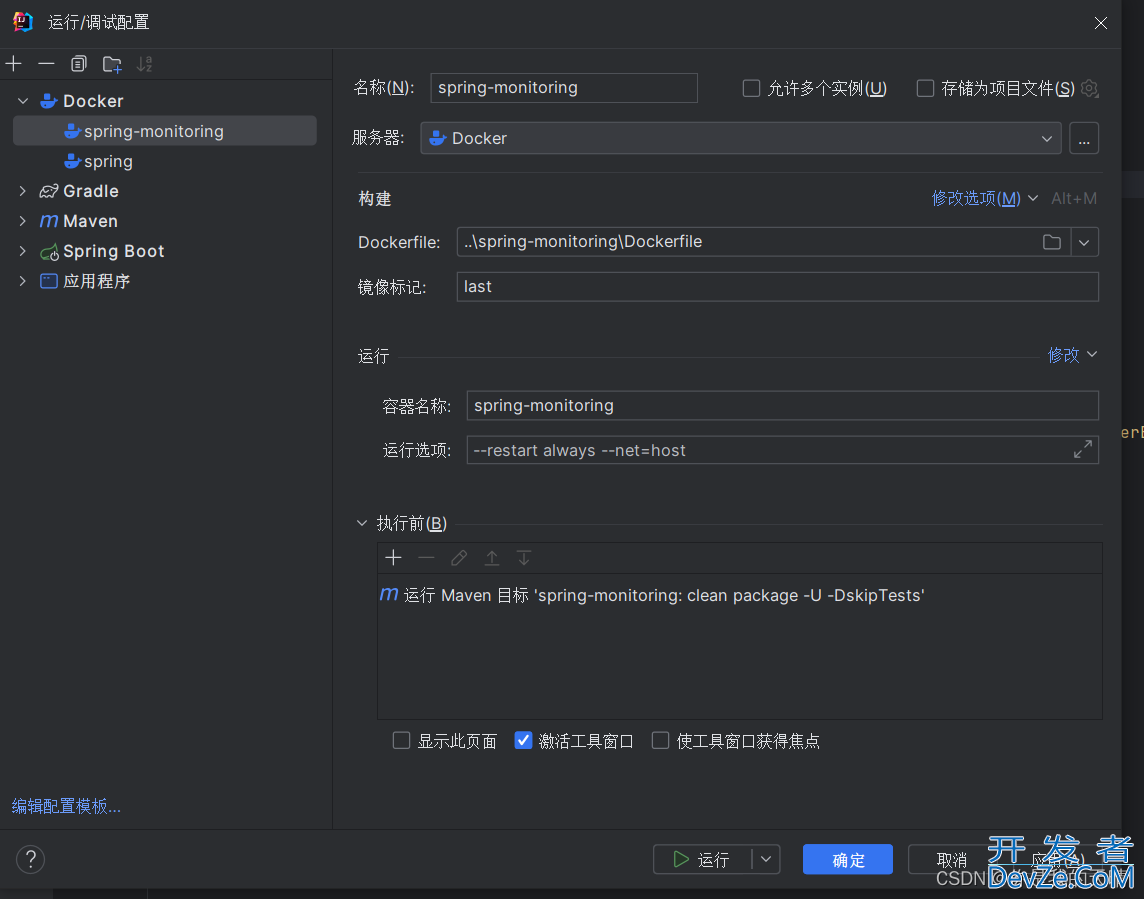Enable allow multiple instances checkbox
Screen dimensions: 1144x899
(751, 88)
